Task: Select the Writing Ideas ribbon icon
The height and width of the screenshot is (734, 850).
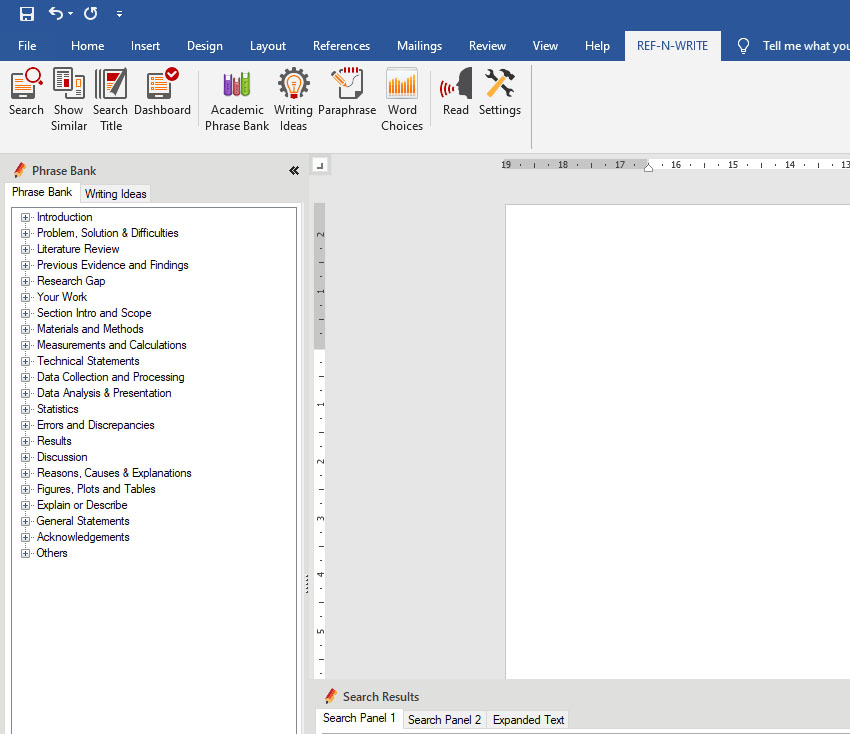Action: [x=293, y=98]
